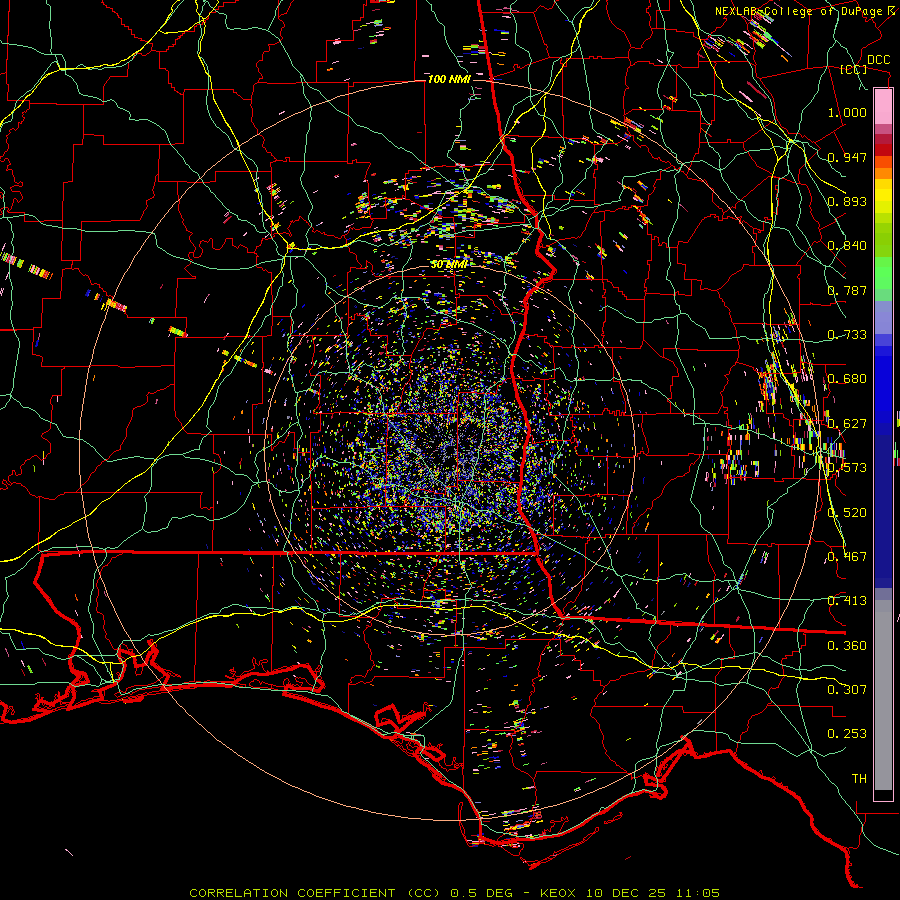Click the 0.467 scale value
The width and height of the screenshot is (900, 900).
point(847,557)
